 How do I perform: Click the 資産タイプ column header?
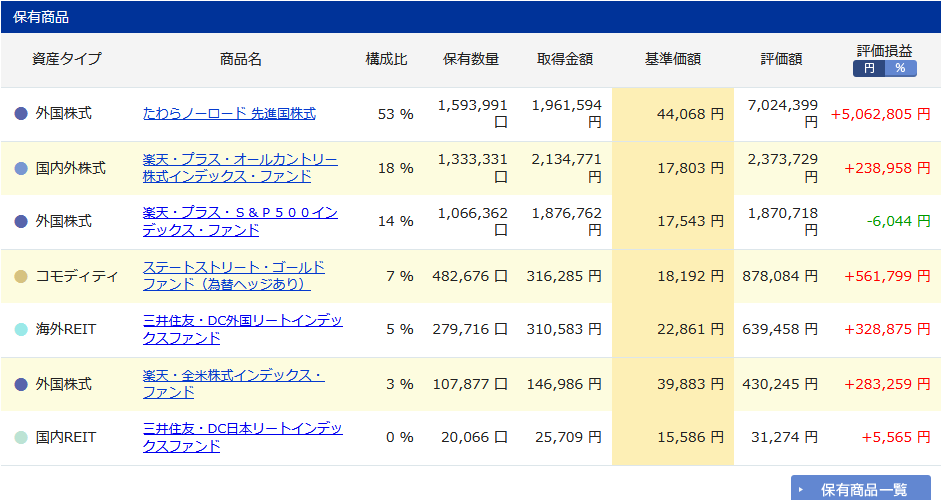[67, 59]
